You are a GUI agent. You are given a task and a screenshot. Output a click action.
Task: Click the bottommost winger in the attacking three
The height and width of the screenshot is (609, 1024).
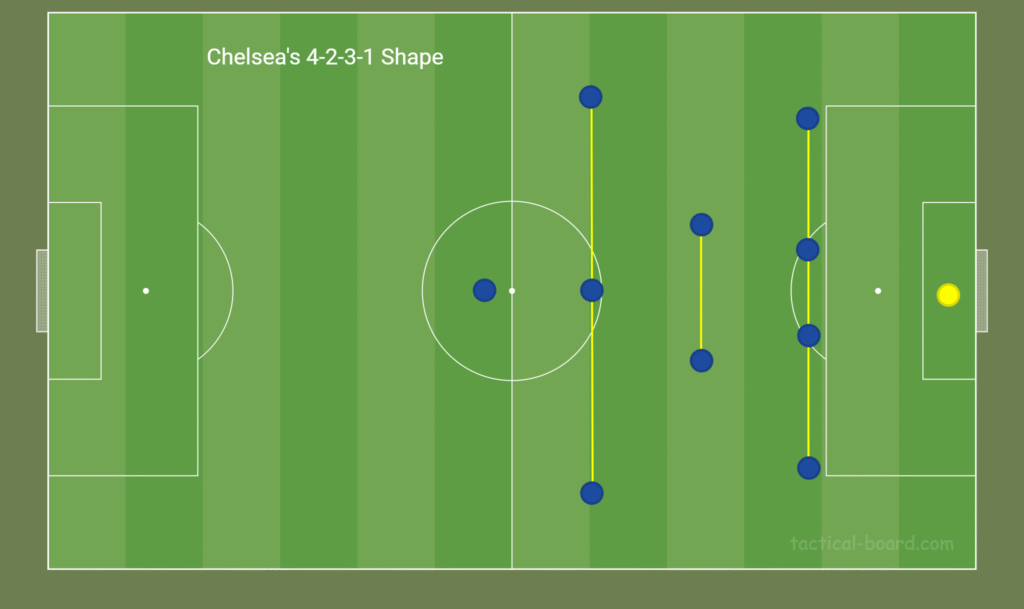(x=592, y=492)
